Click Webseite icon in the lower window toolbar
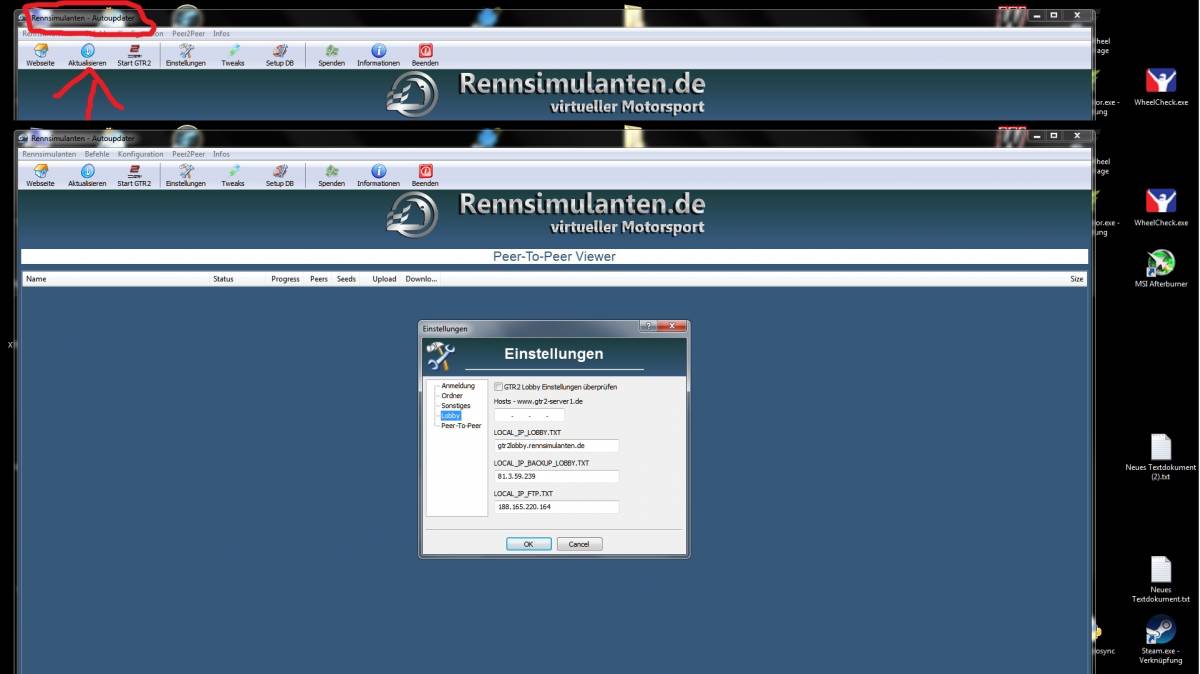Image resolution: width=1200 pixels, height=674 pixels. pos(40,172)
